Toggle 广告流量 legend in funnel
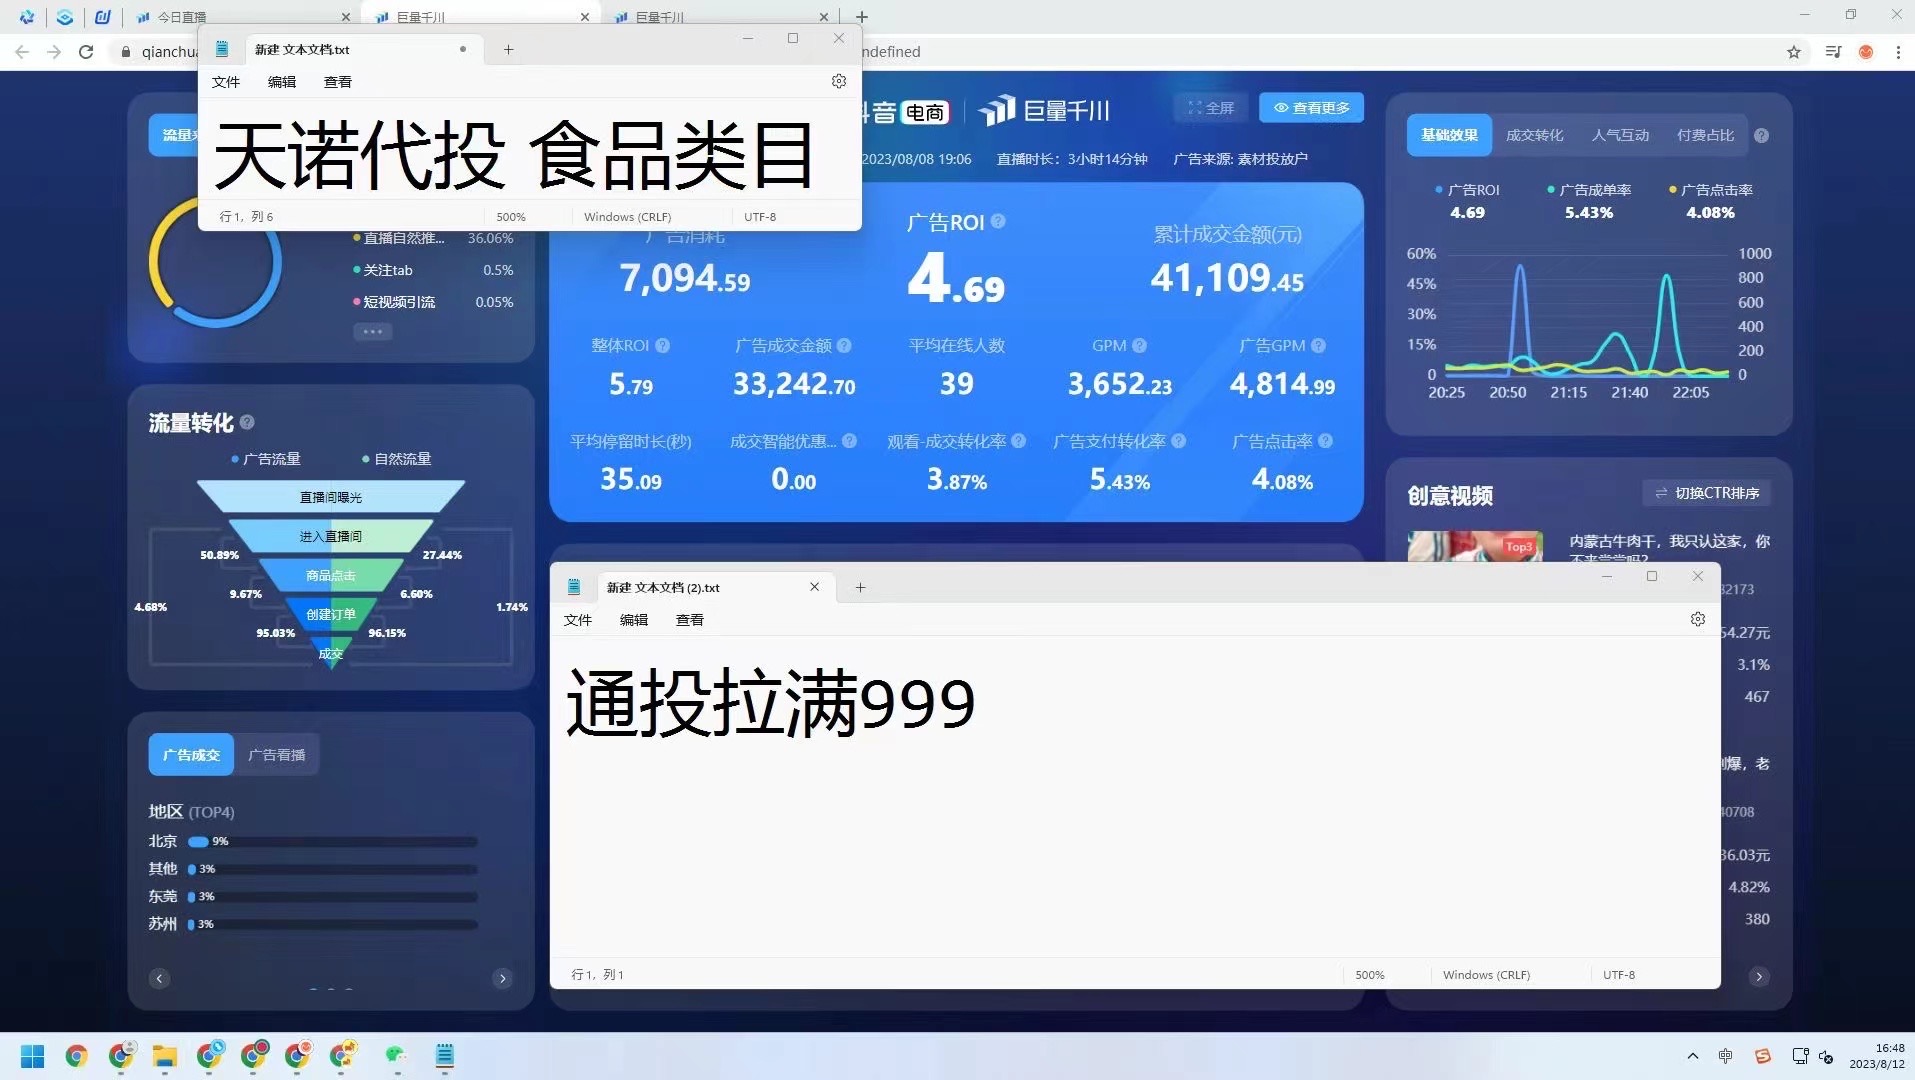 coord(265,459)
